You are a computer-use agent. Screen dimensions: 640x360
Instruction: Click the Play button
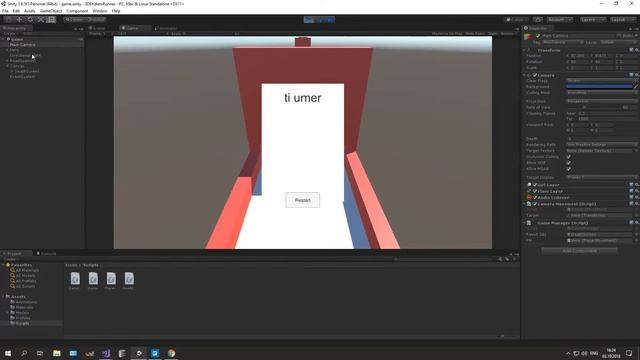(x=309, y=19)
